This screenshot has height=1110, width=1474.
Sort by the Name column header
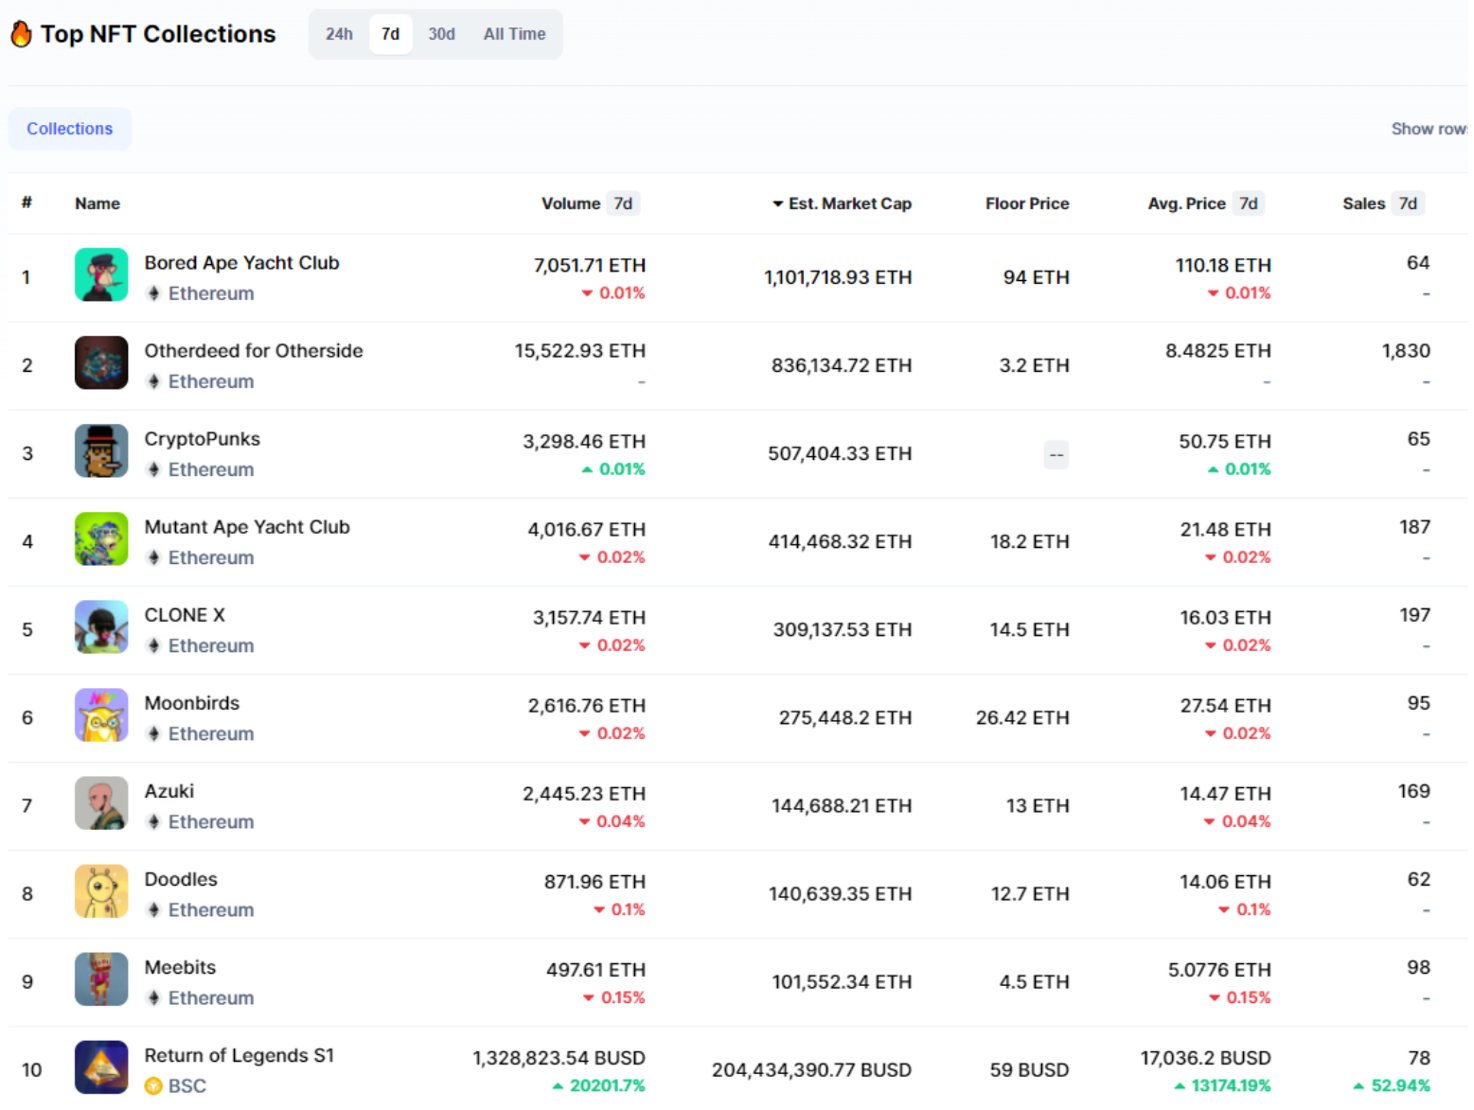(x=97, y=203)
